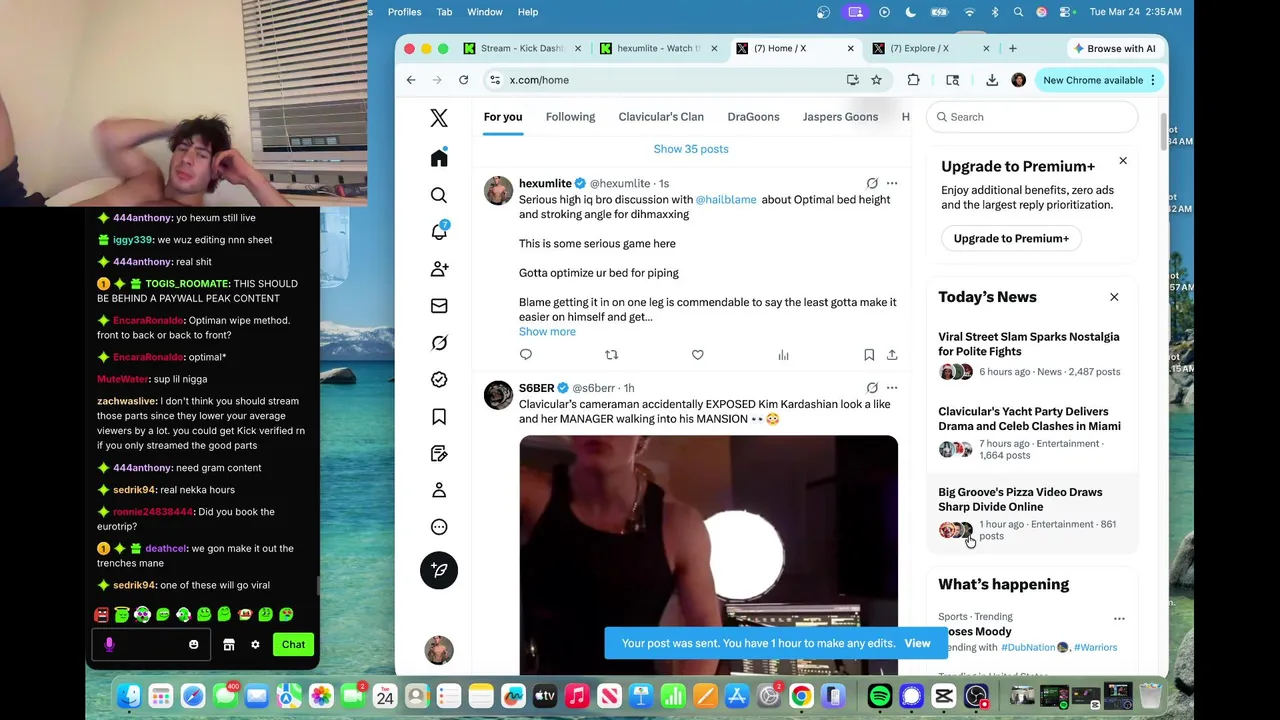Click Upgrade to Premium+ button
The height and width of the screenshot is (720, 1280).
point(1011,238)
